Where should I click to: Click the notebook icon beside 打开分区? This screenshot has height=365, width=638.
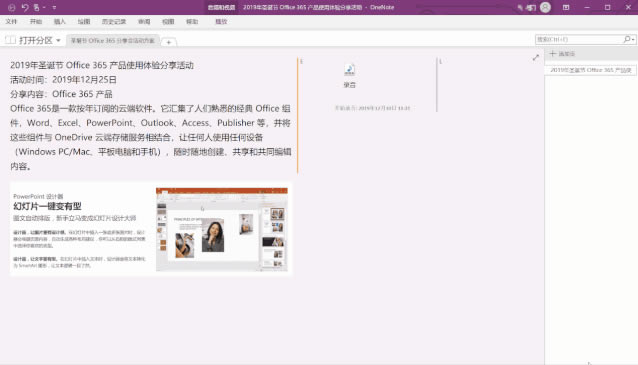tap(11, 40)
